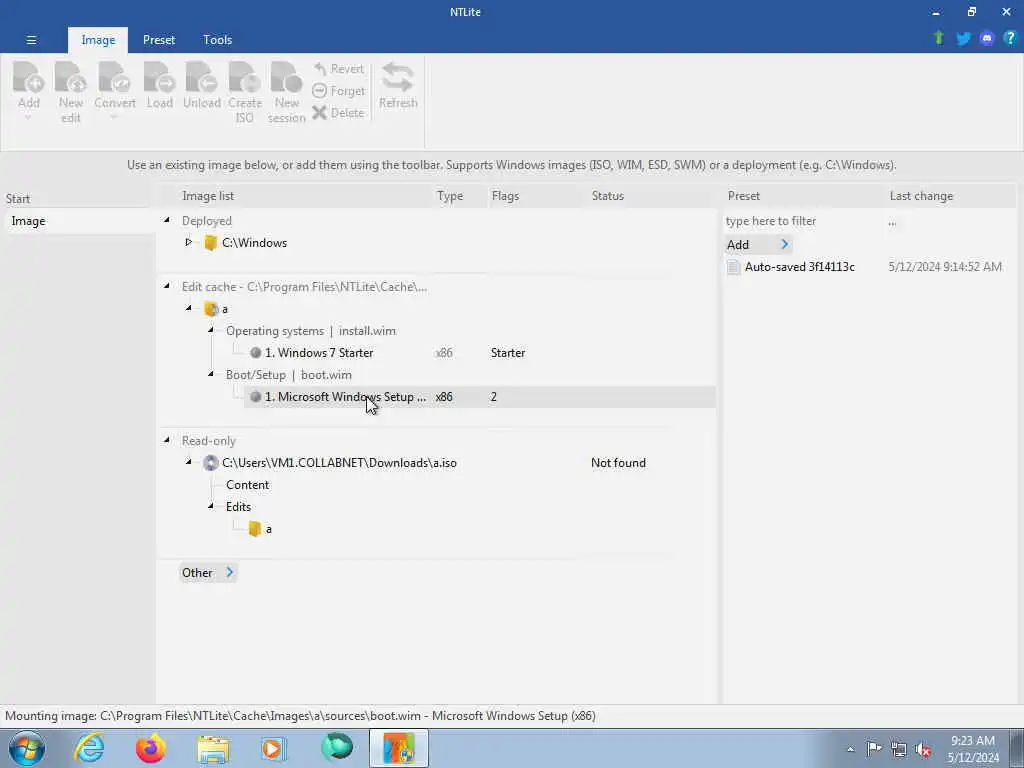The height and width of the screenshot is (768, 1024).
Task: Collapse the Read-only group
Action: (x=167, y=440)
